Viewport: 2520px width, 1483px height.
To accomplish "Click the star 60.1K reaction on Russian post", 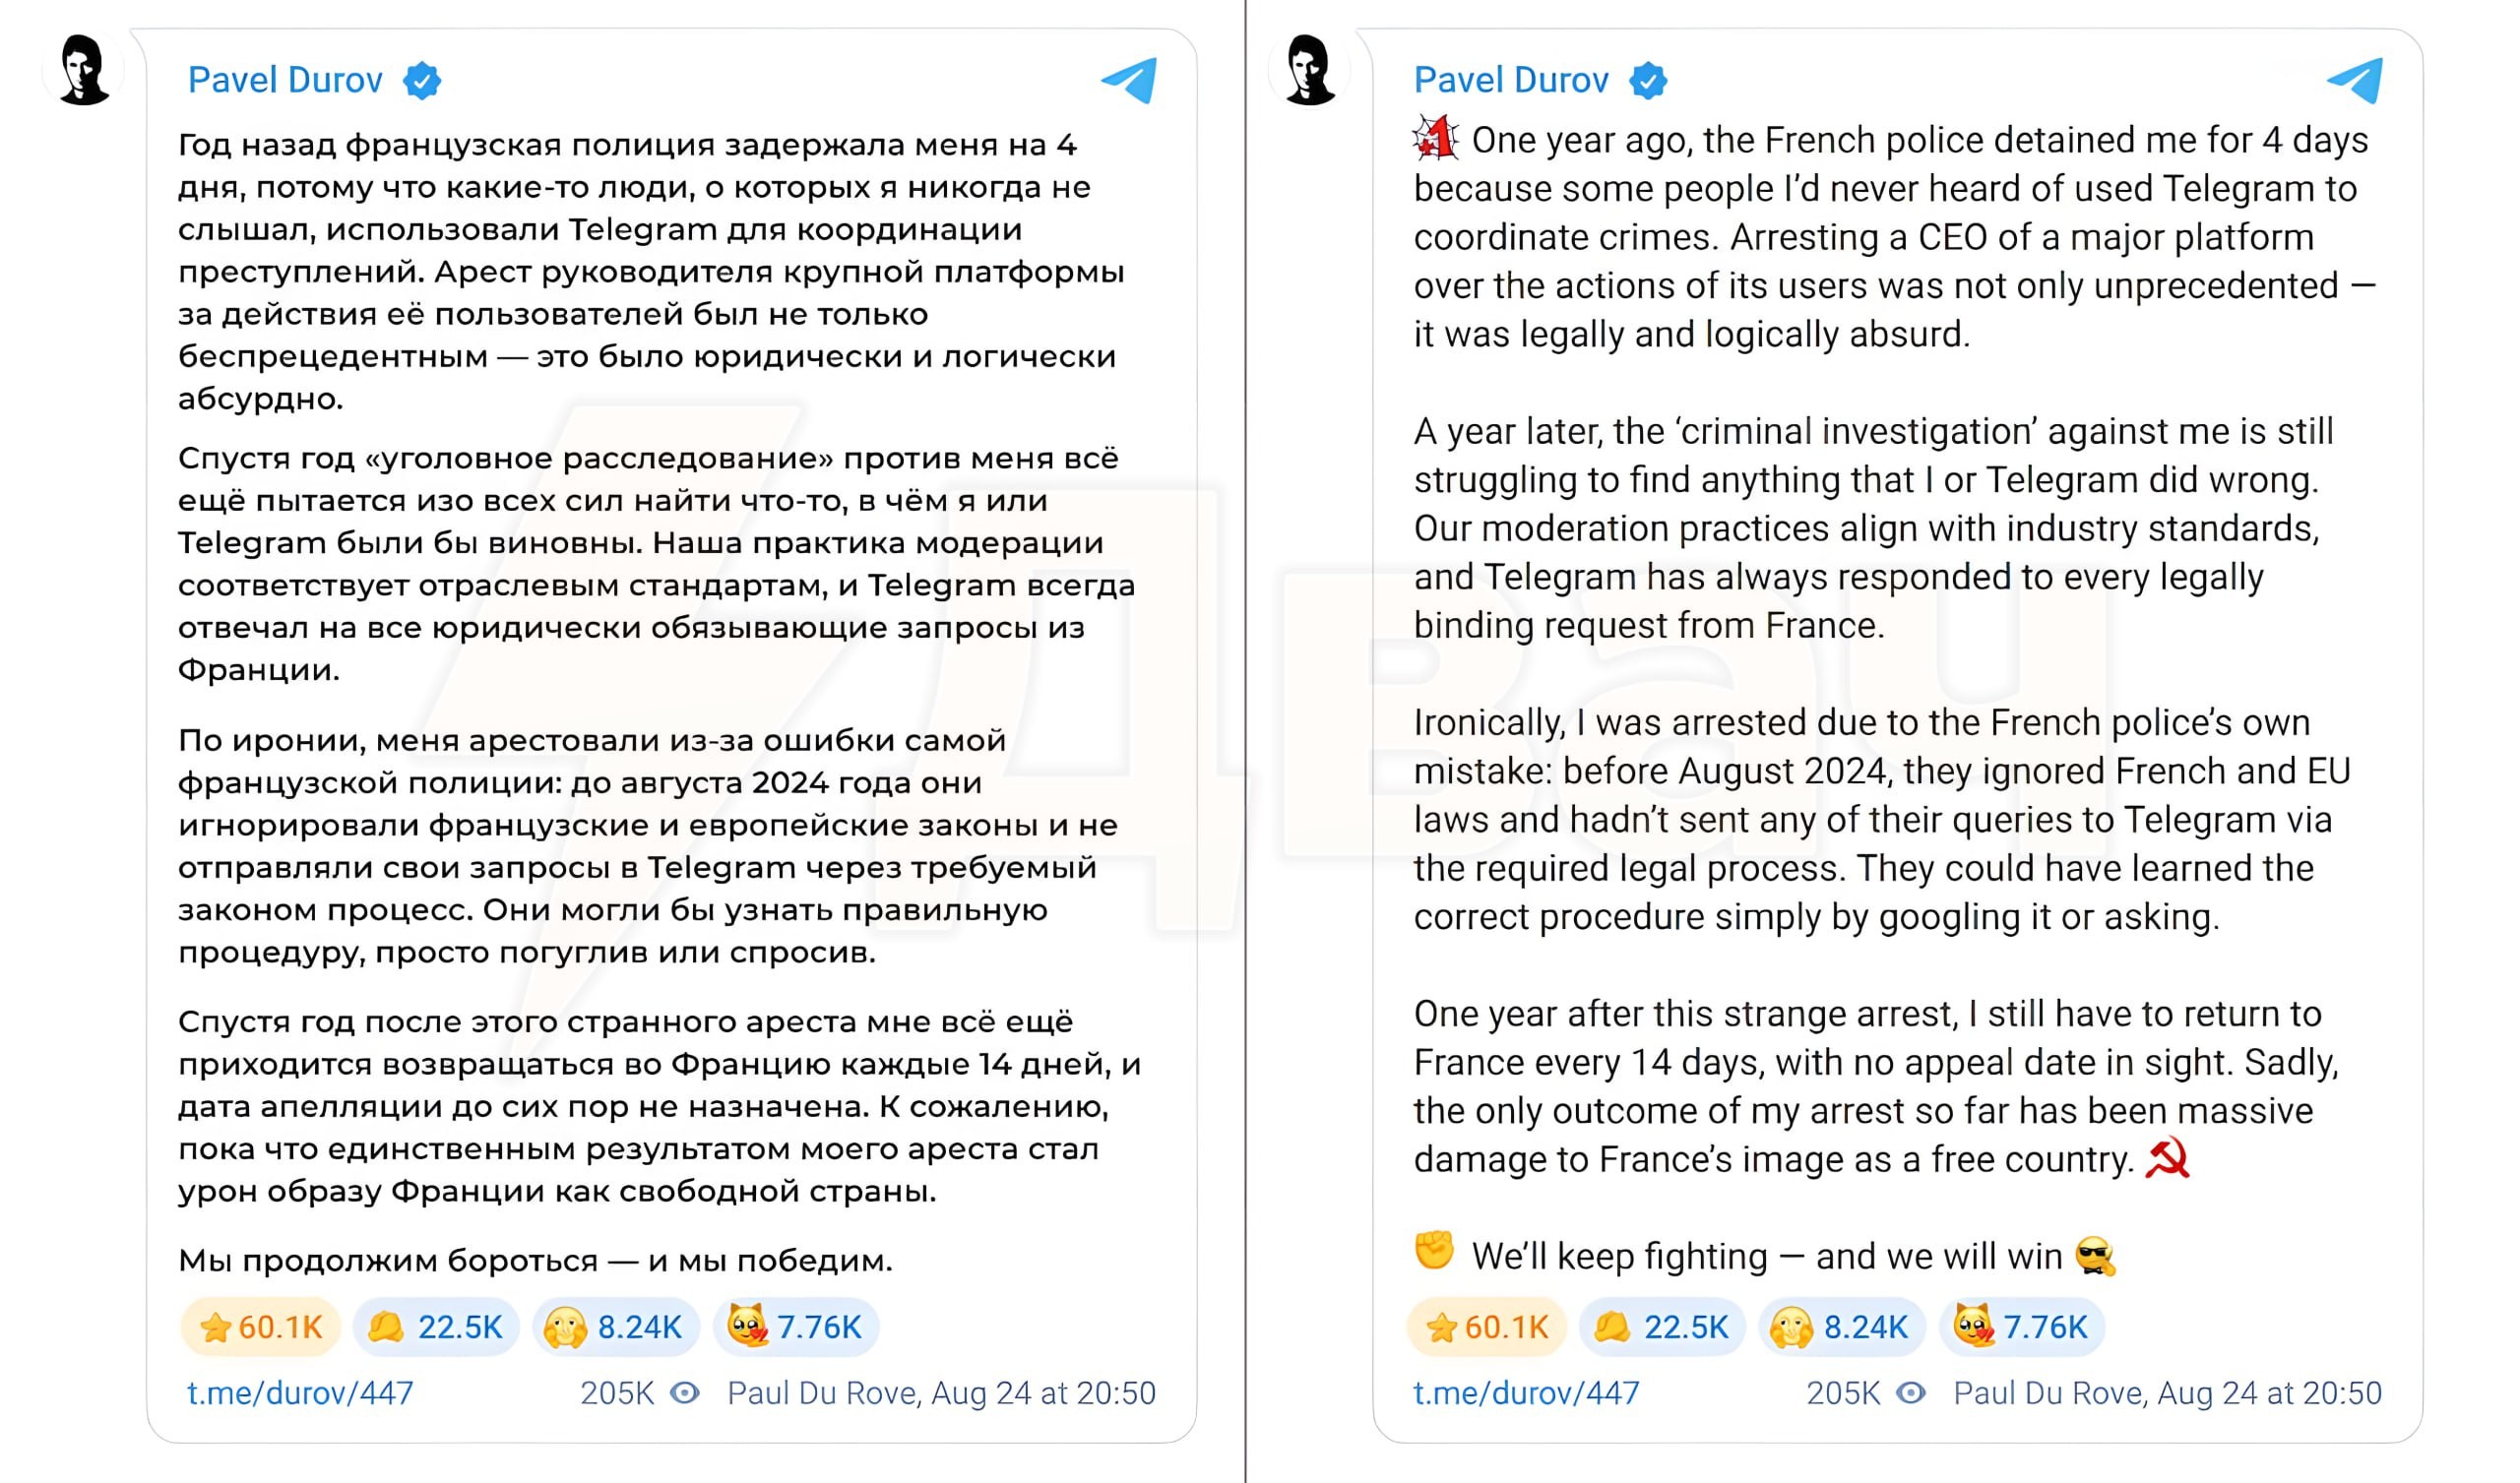I will click(x=261, y=1327).
